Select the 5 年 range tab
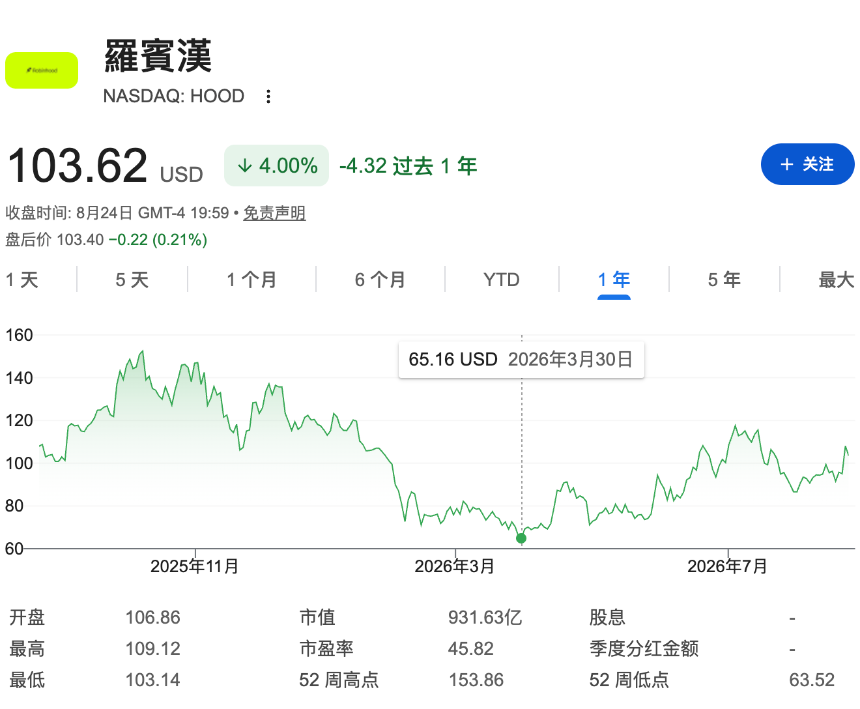 pyautogui.click(x=724, y=280)
